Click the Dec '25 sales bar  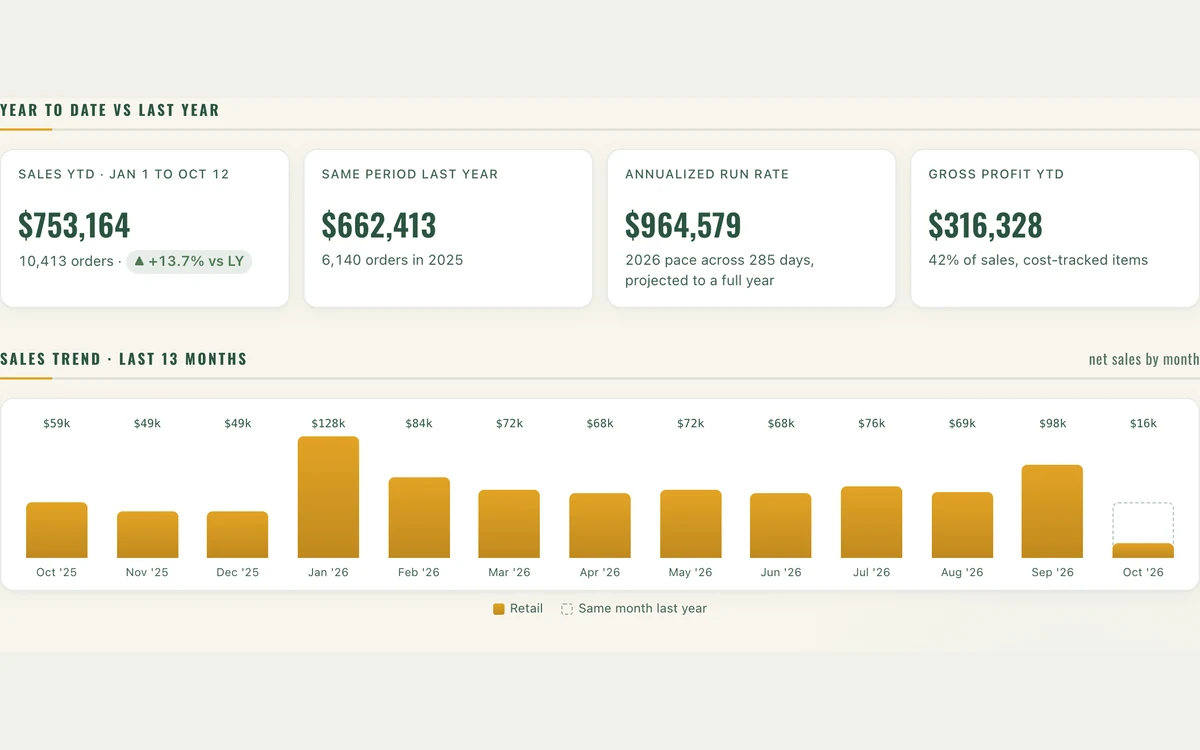click(238, 535)
